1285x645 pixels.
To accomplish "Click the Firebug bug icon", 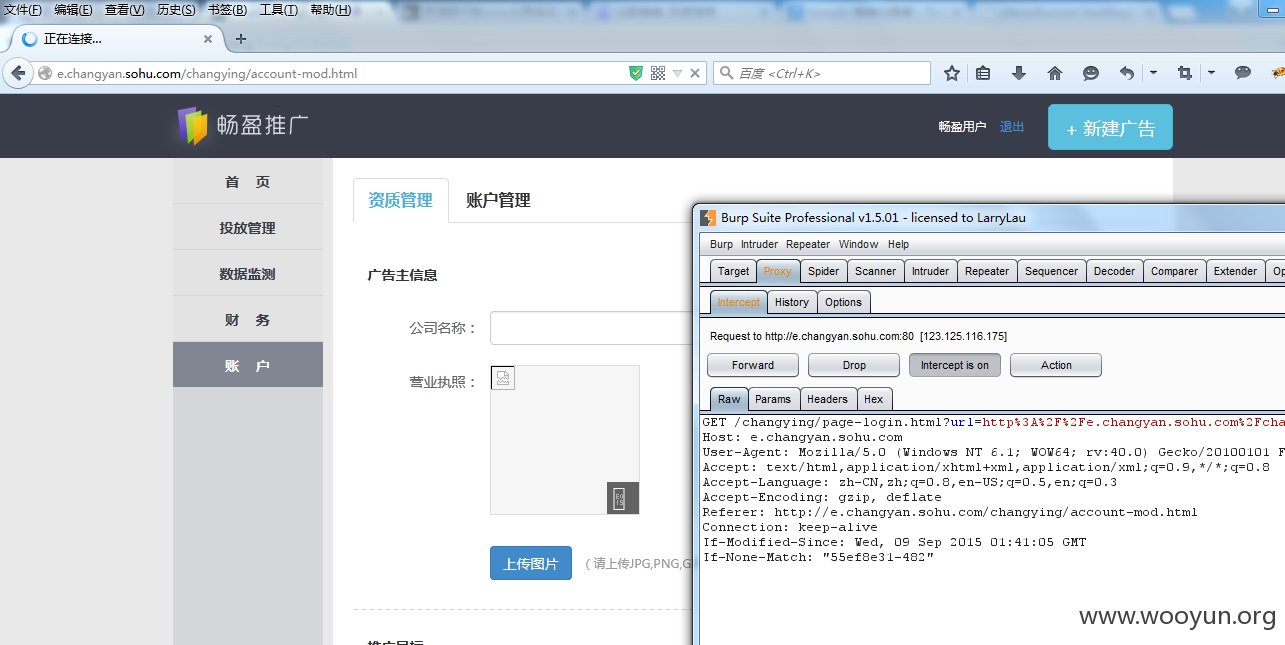I will [1277, 73].
